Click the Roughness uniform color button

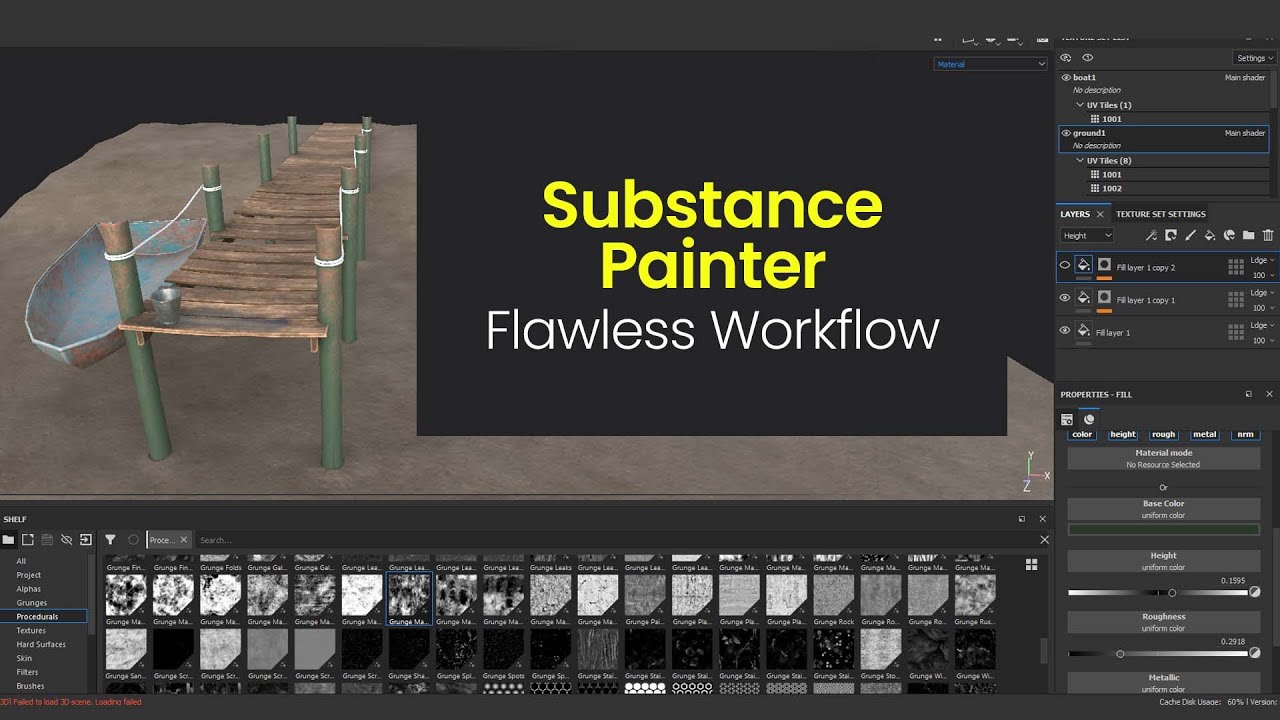[x=1164, y=622]
